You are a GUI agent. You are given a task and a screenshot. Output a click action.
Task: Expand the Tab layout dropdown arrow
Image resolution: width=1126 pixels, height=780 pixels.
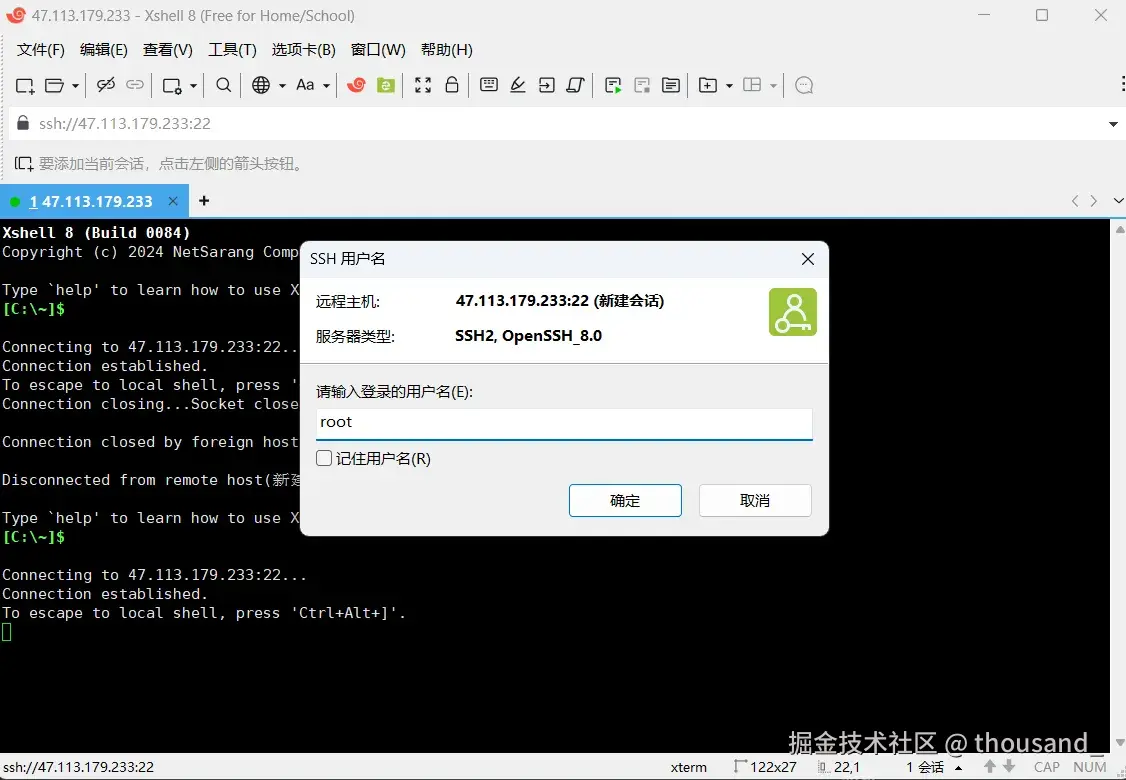pyautogui.click(x=773, y=85)
